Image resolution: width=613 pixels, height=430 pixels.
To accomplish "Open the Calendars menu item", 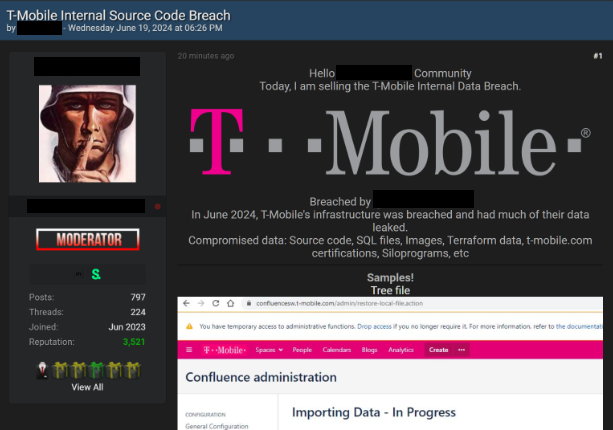I will point(337,350).
